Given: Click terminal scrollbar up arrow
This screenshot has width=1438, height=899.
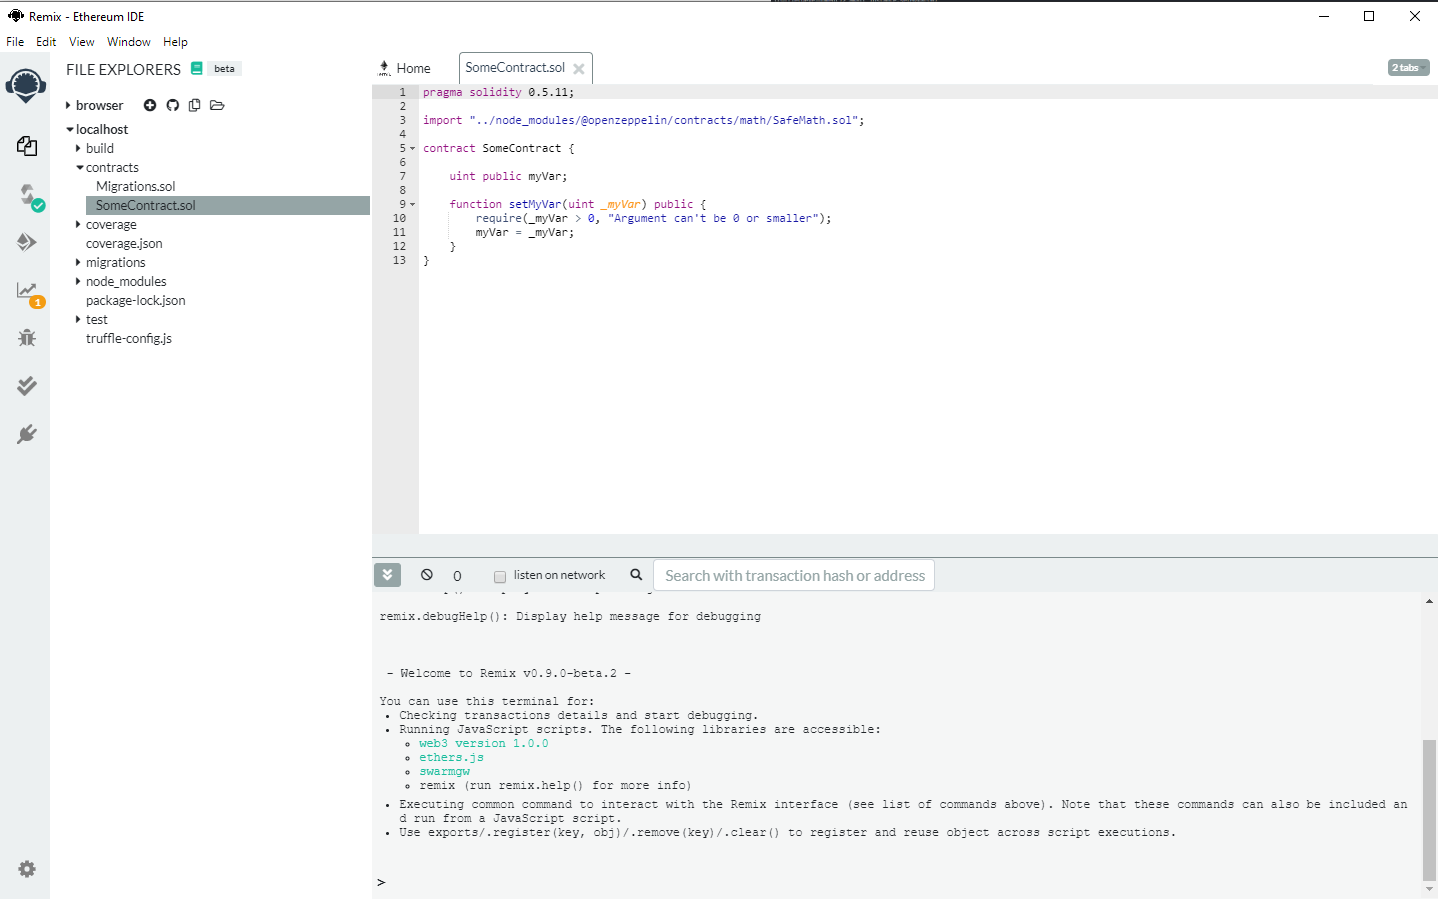Looking at the screenshot, I should tap(1430, 601).
